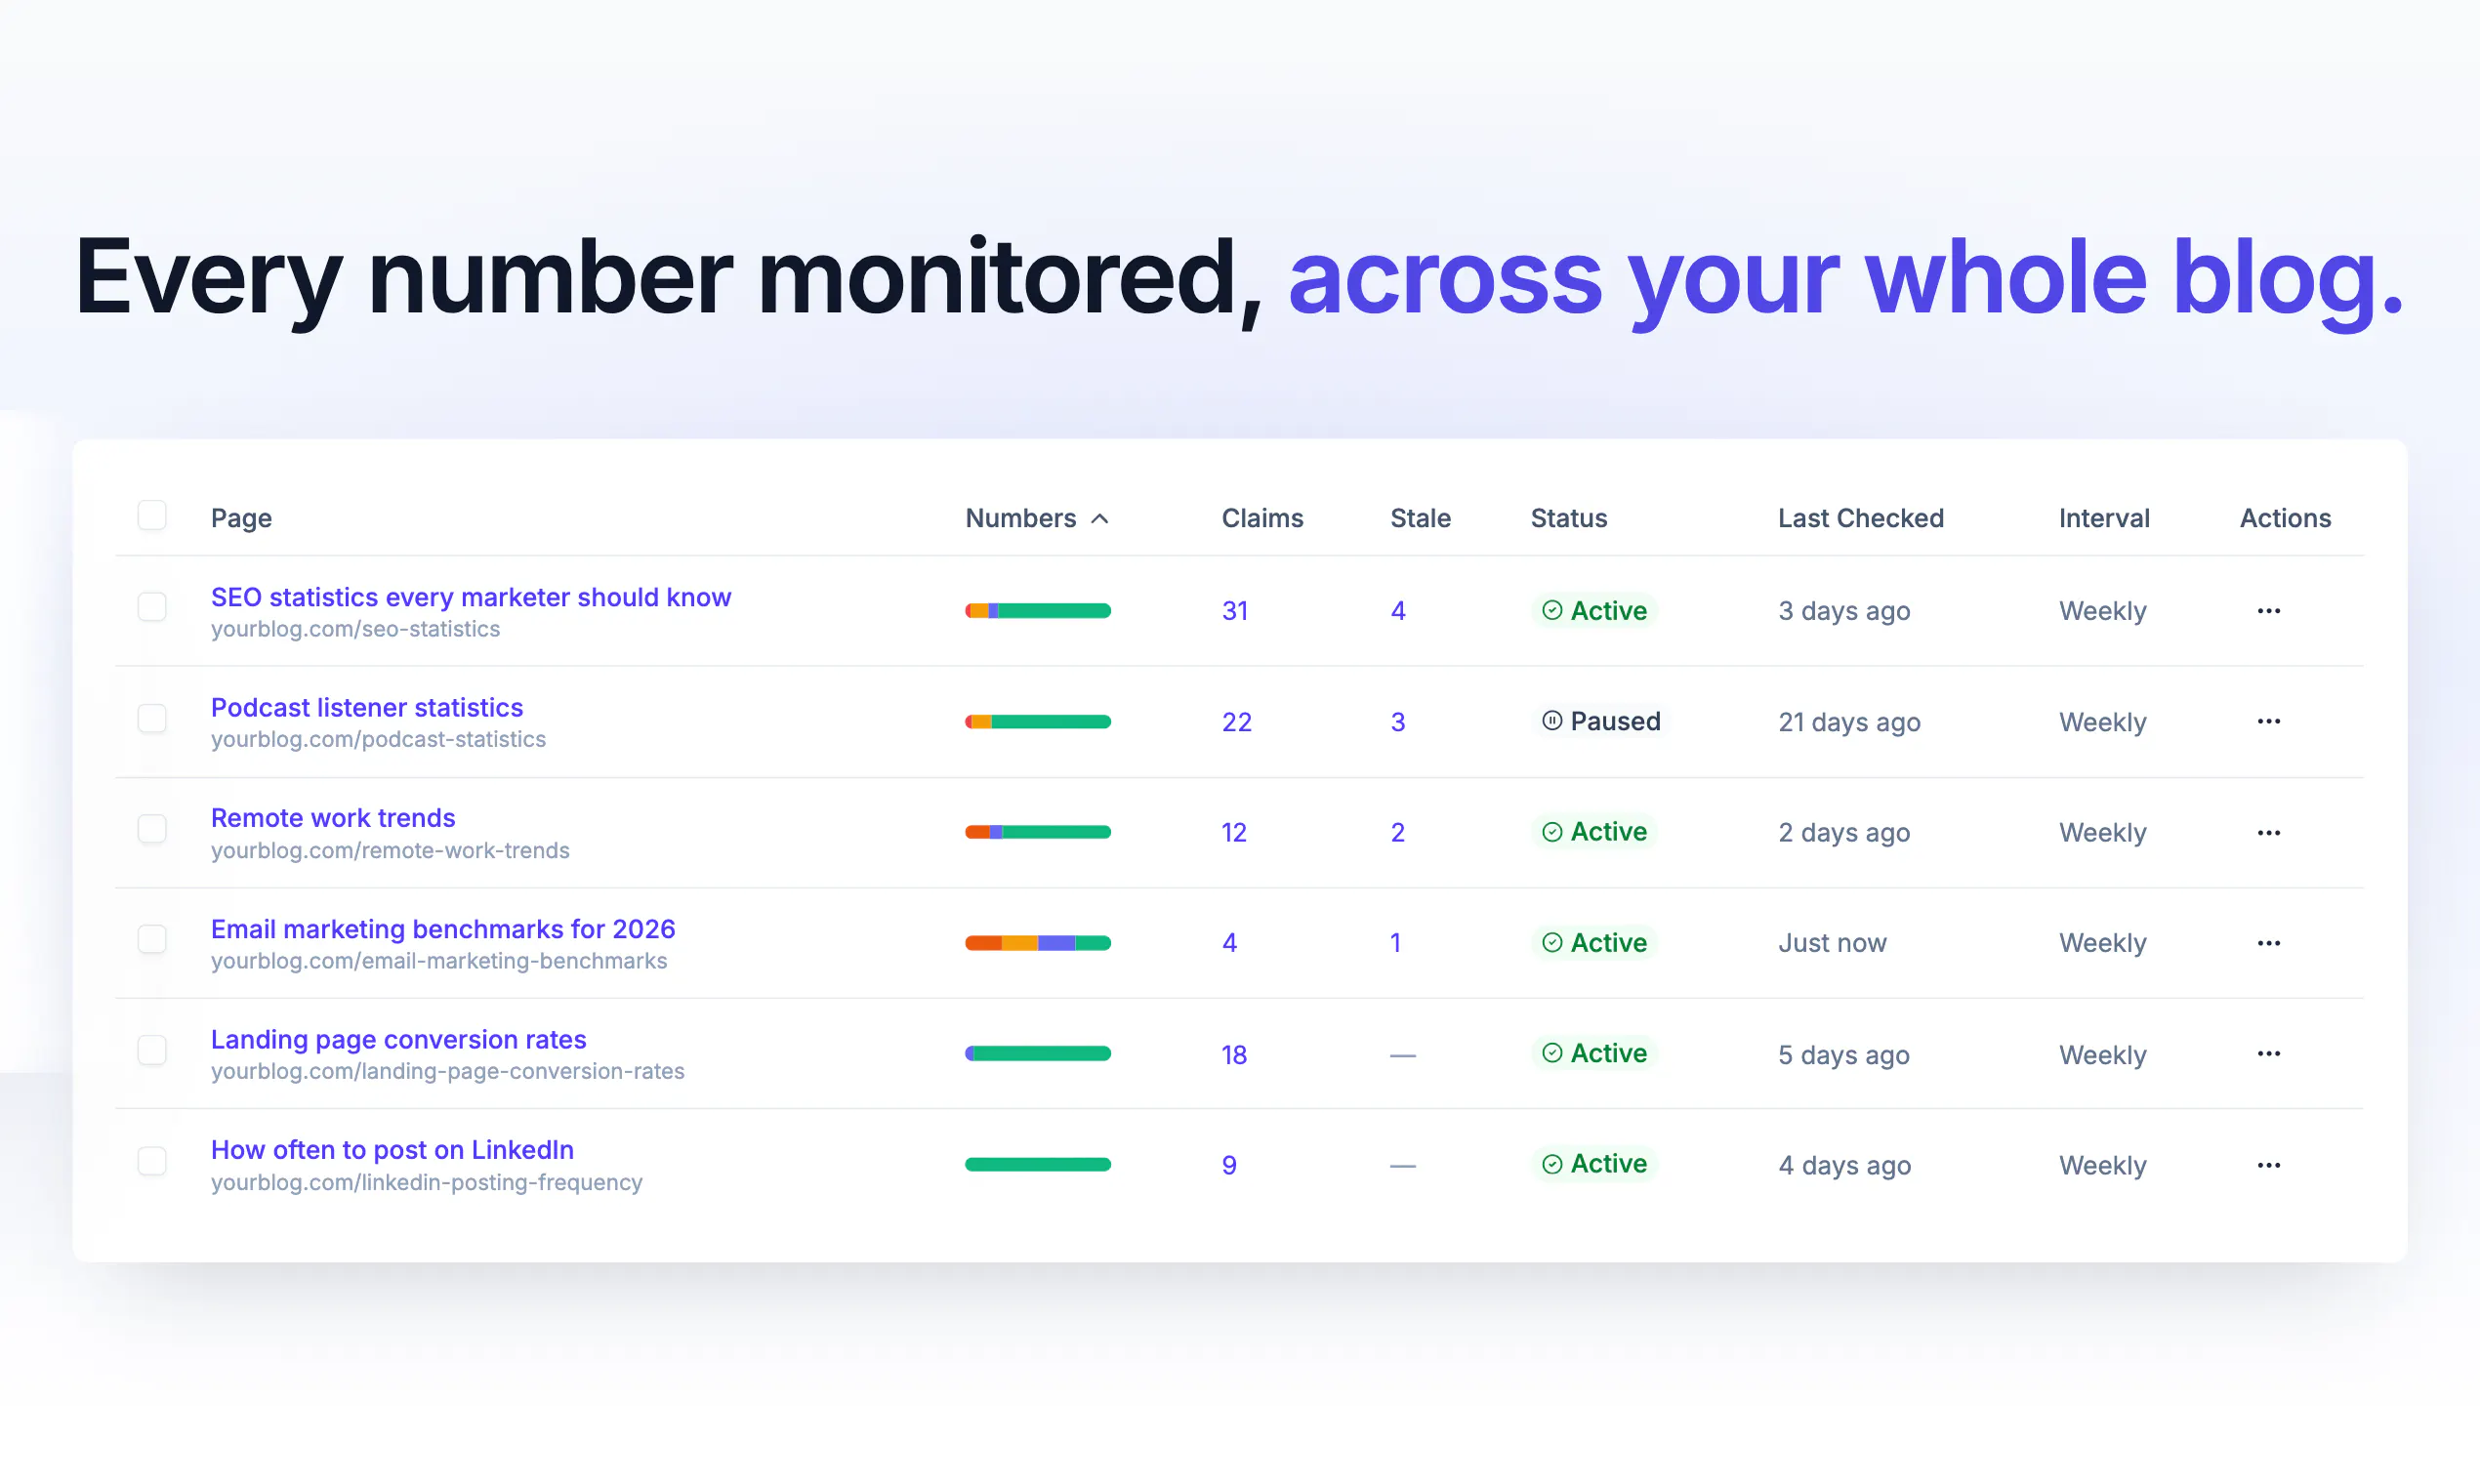
Task: Open actions menu for Email marketing benchmarks row
Action: pyautogui.click(x=2268, y=943)
